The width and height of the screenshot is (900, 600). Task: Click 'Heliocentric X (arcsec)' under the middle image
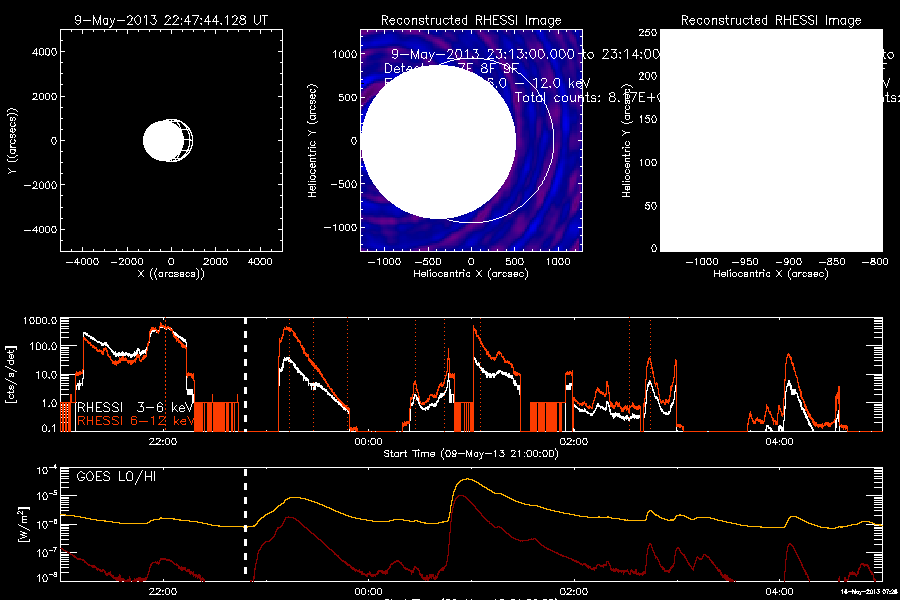coord(471,274)
